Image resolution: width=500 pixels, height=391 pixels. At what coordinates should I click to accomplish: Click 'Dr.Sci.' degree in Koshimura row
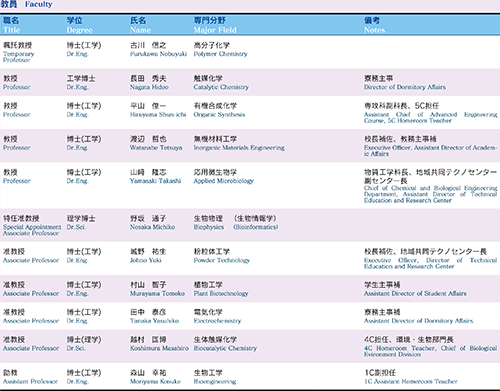(76, 348)
